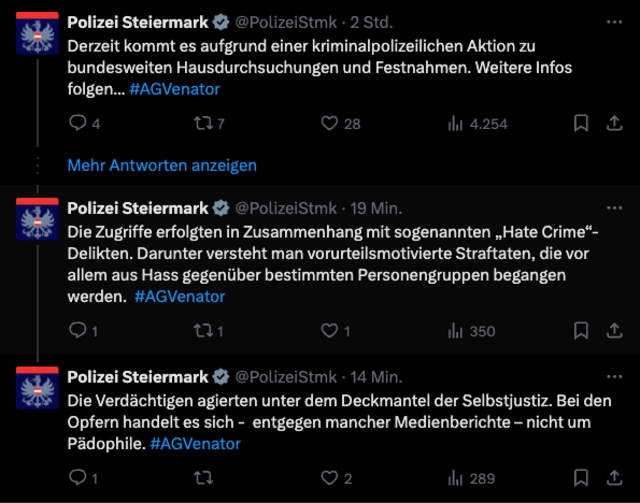
Task: View analytics showing 4.254 views
Action: pyautogui.click(x=456, y=124)
